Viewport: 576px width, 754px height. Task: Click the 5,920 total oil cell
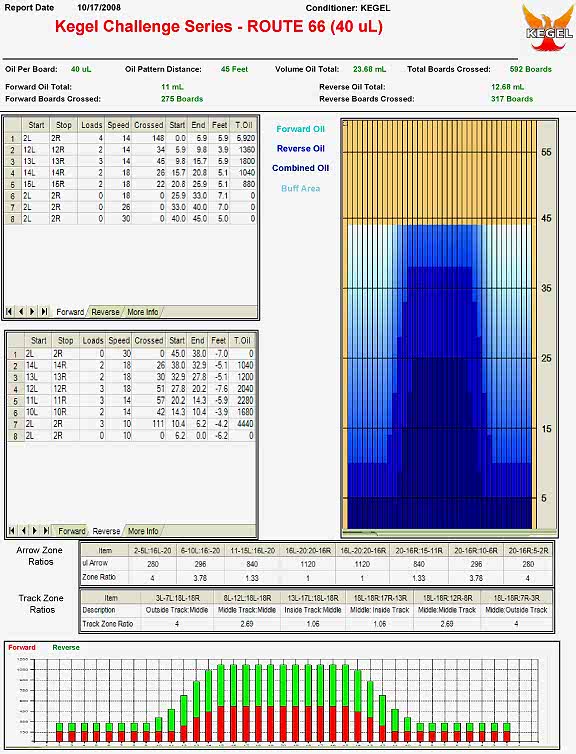click(245, 138)
